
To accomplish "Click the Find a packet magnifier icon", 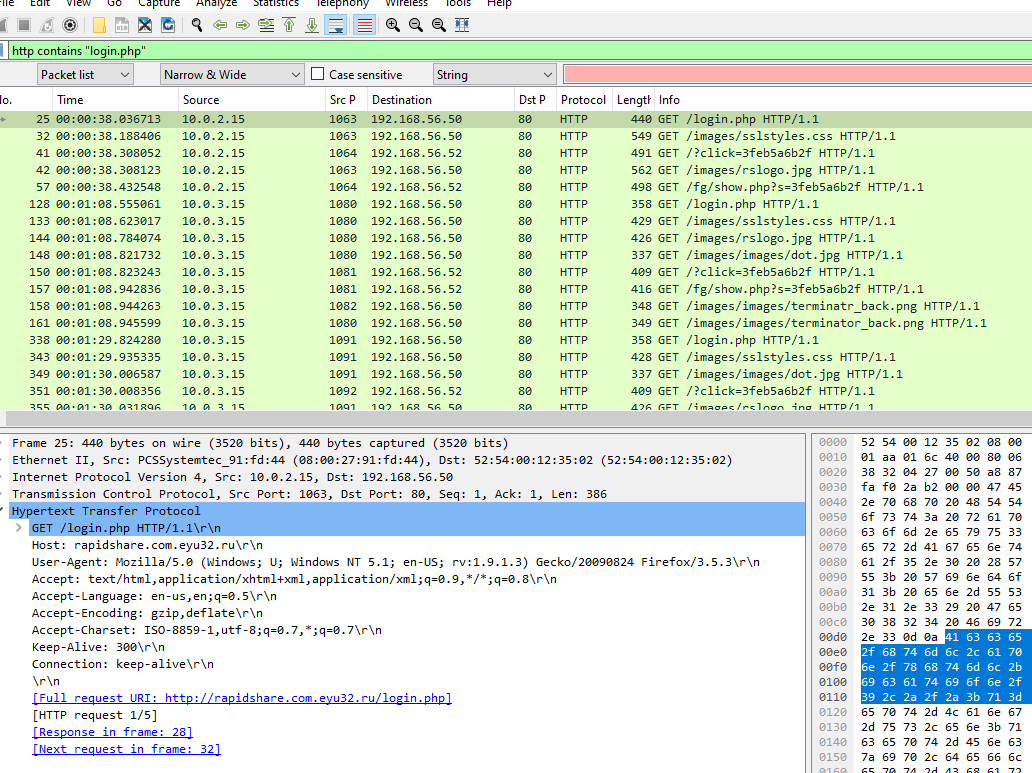I will 197,25.
